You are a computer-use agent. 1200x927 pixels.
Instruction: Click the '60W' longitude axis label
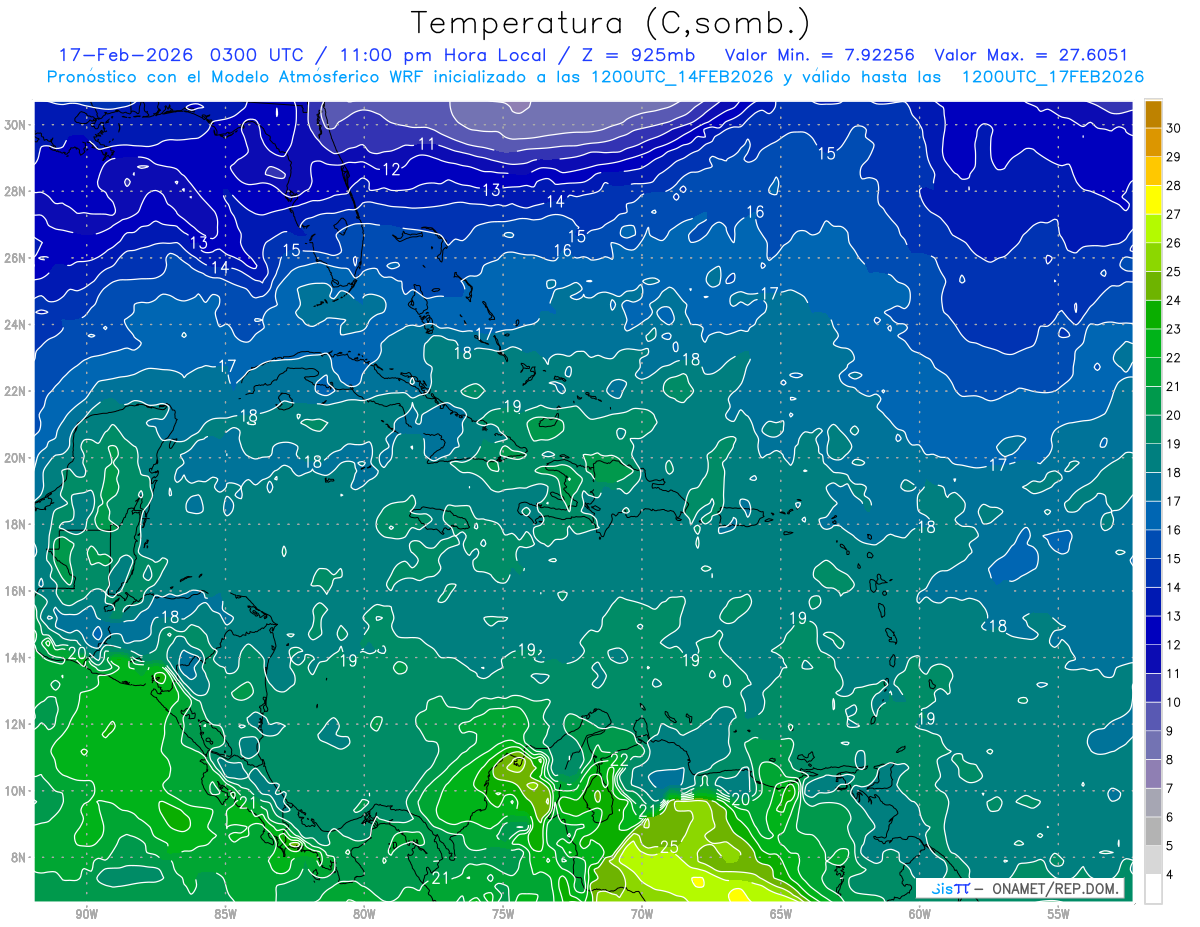coord(920,914)
